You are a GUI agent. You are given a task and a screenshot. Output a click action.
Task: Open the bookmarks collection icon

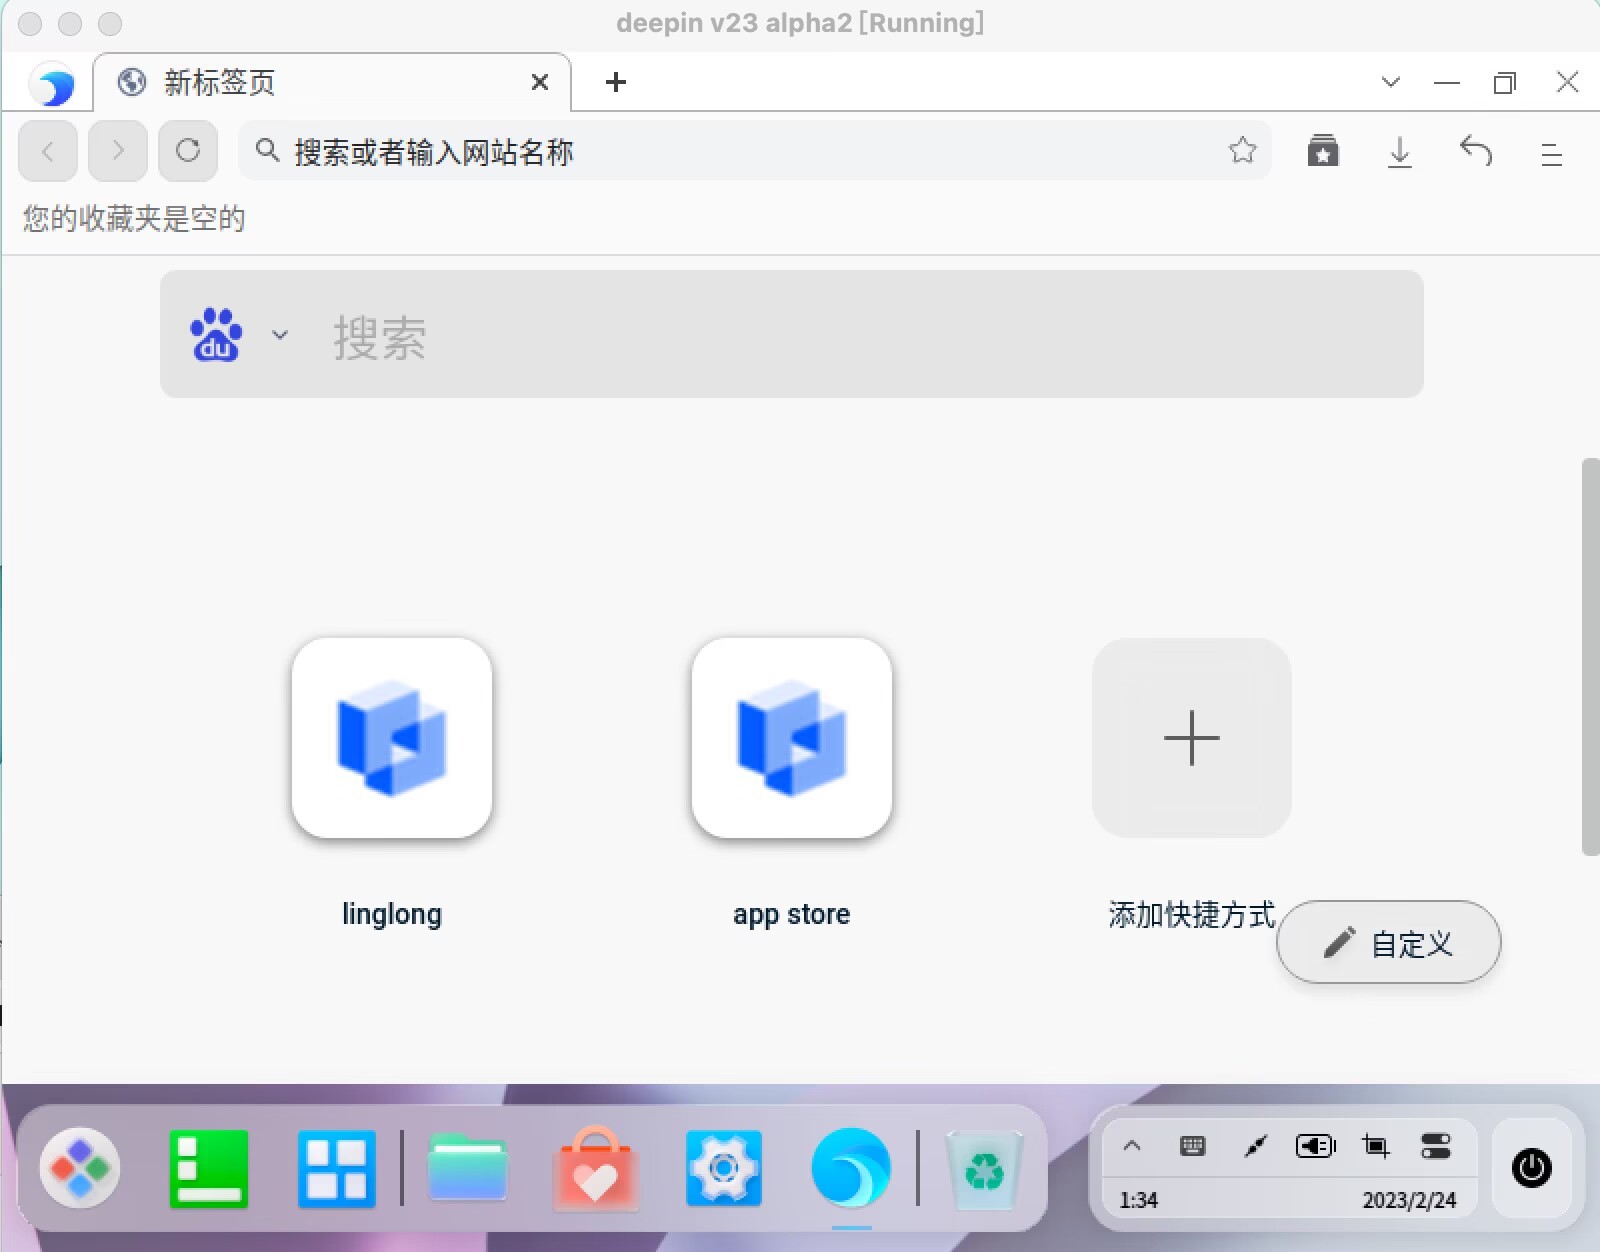(x=1323, y=151)
